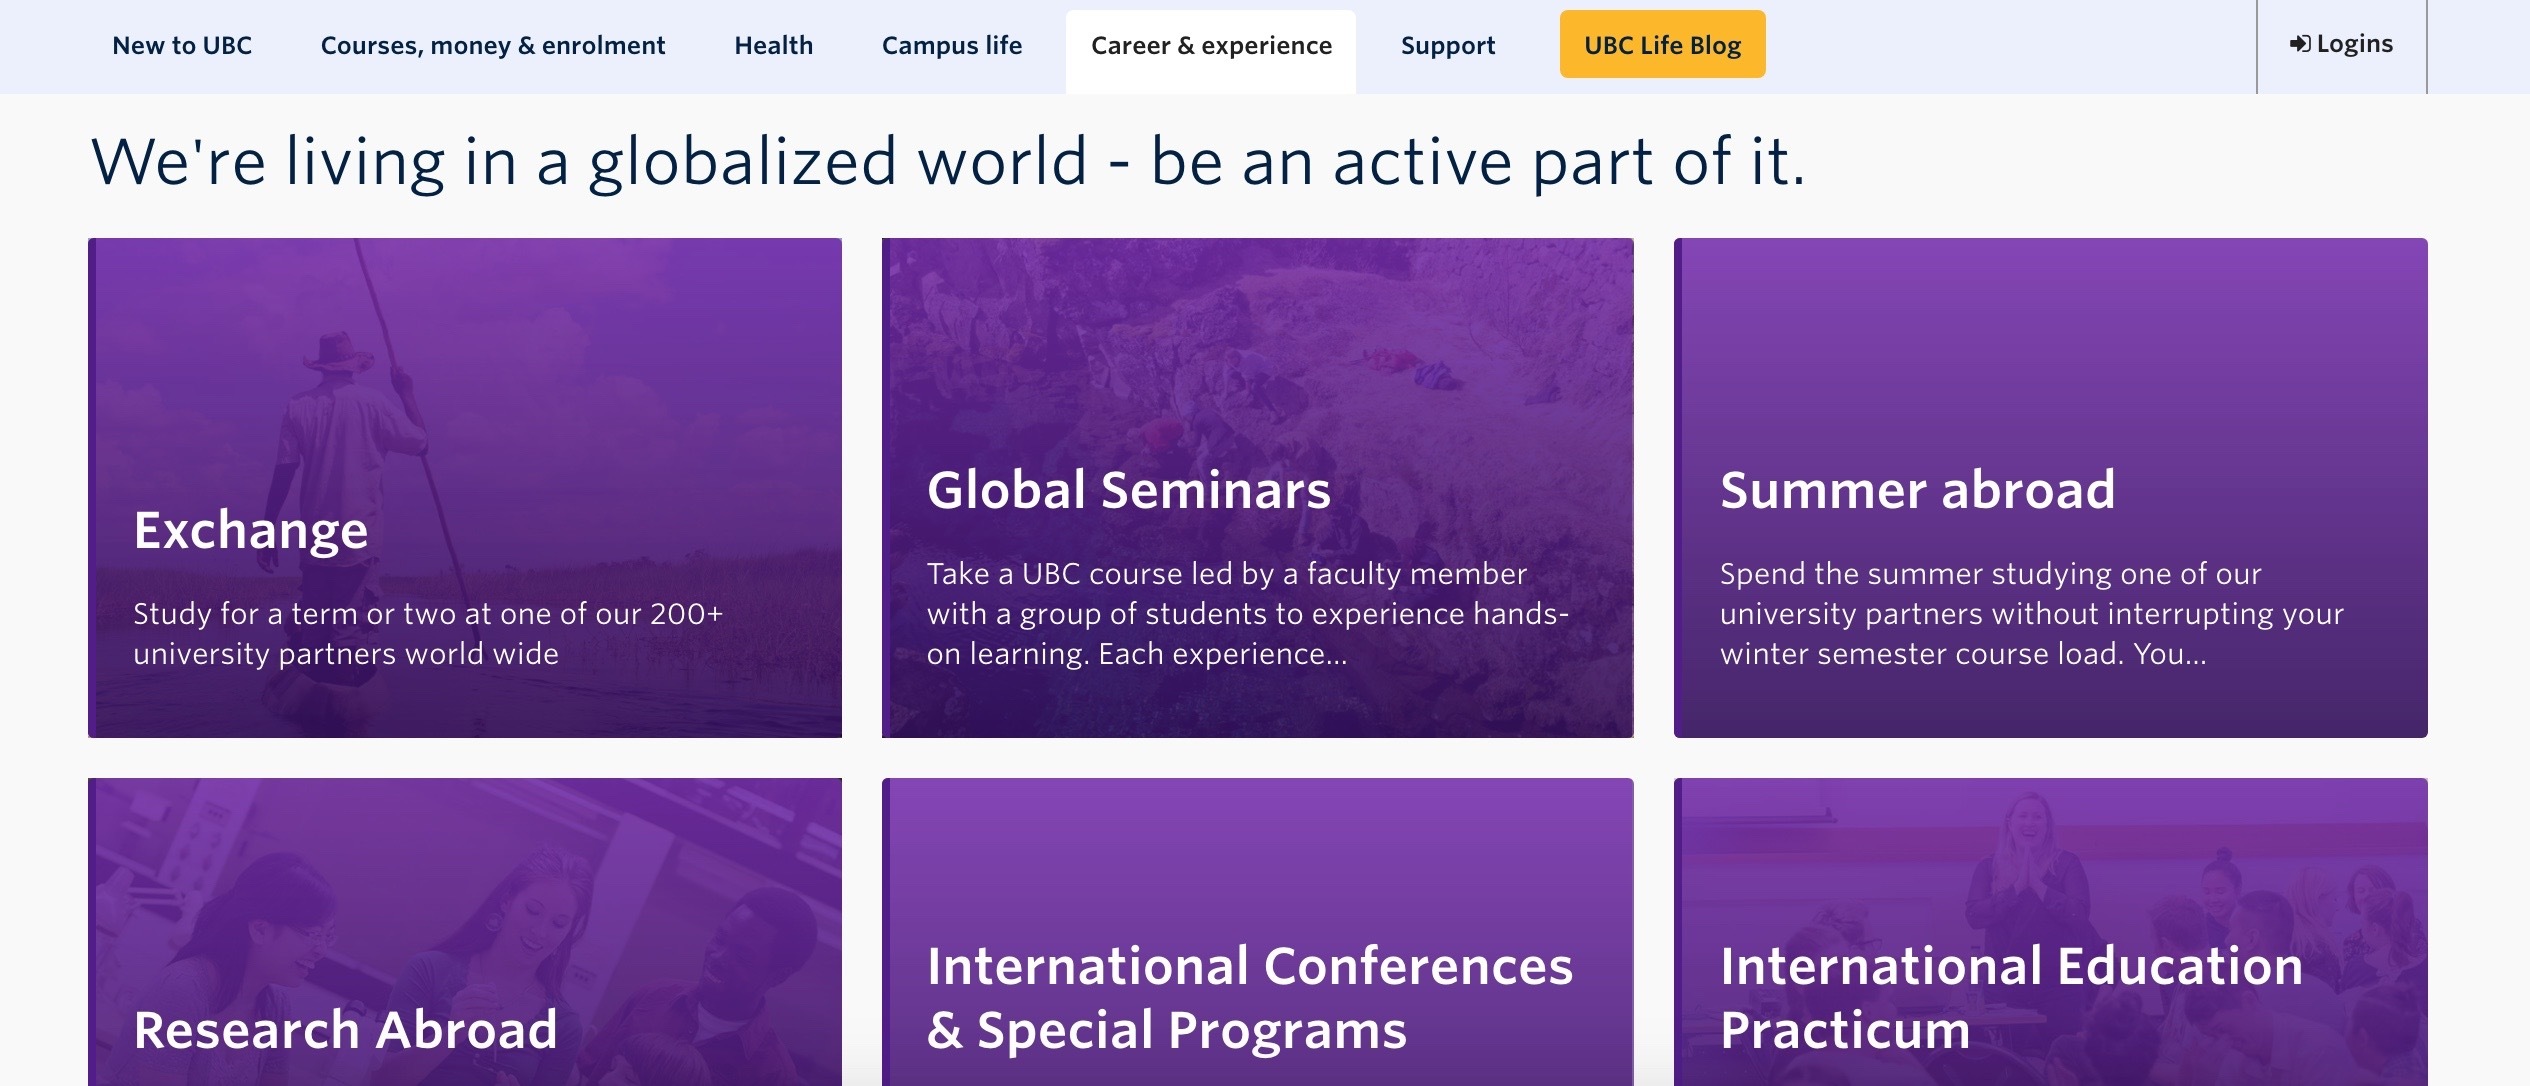
Task: Open the Summer abroad card heading
Action: [x=1917, y=489]
